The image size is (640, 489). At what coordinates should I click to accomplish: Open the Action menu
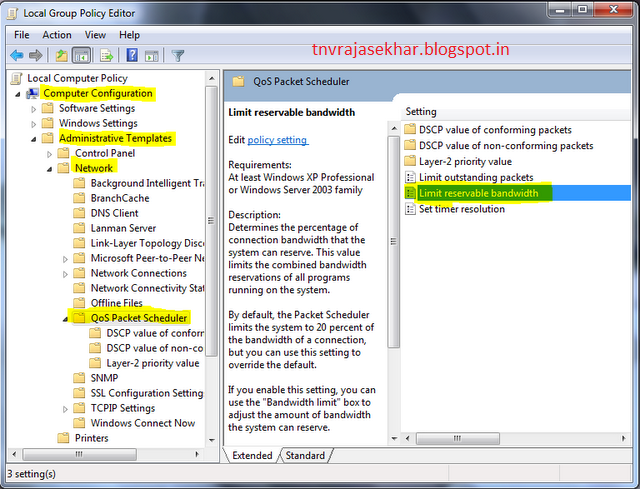(57, 35)
